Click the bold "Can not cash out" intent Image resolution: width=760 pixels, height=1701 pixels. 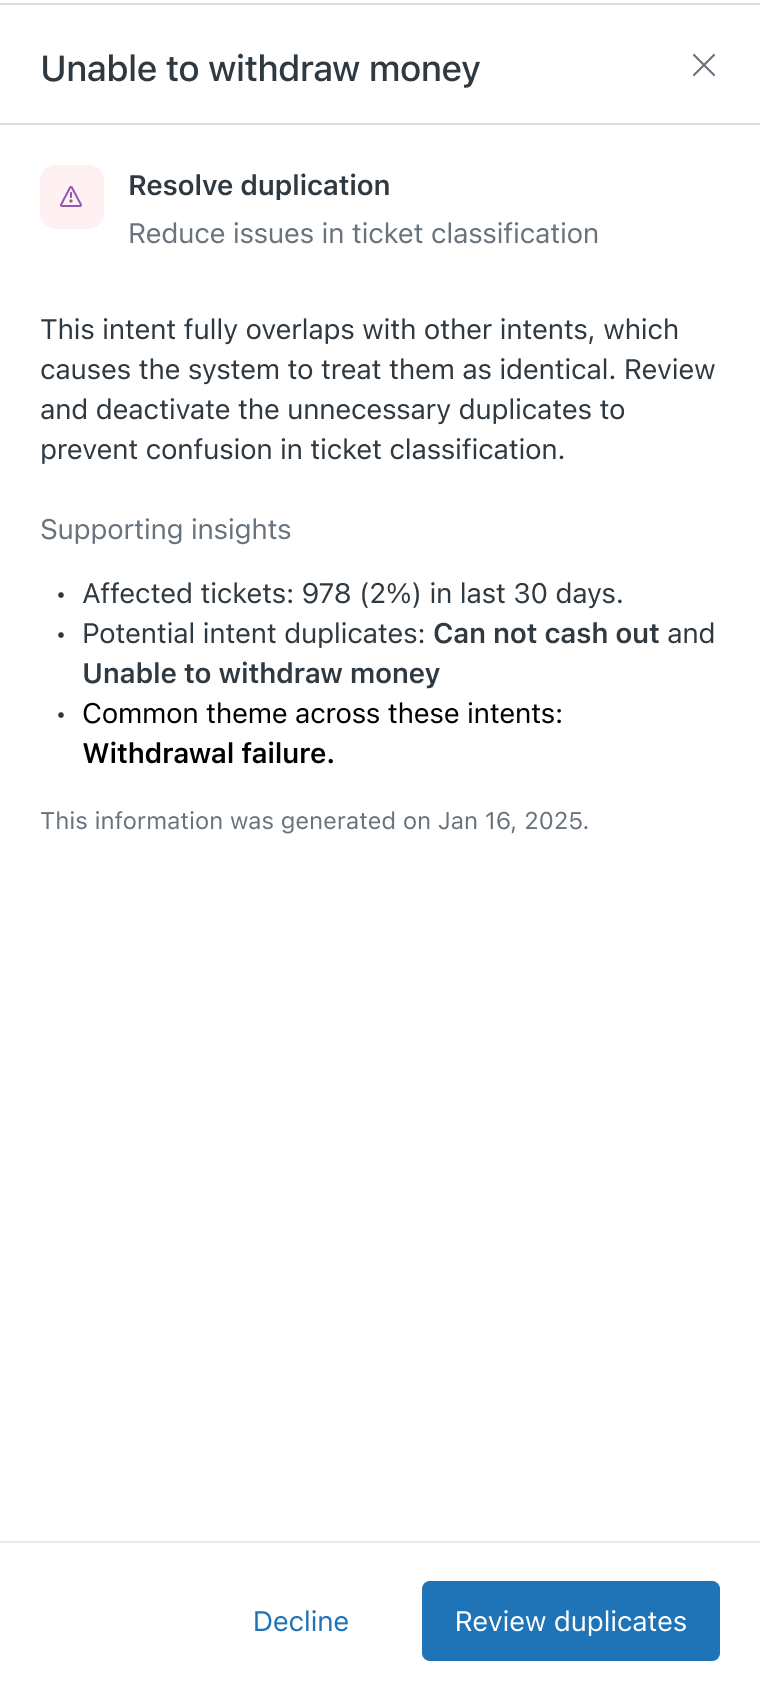[x=546, y=634]
